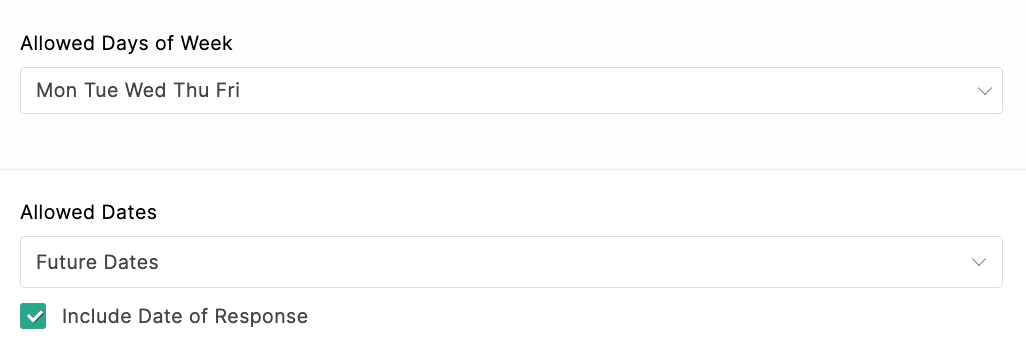The height and width of the screenshot is (362, 1026).
Task: Click the Allowed Dates heading label
Action: coord(88,212)
